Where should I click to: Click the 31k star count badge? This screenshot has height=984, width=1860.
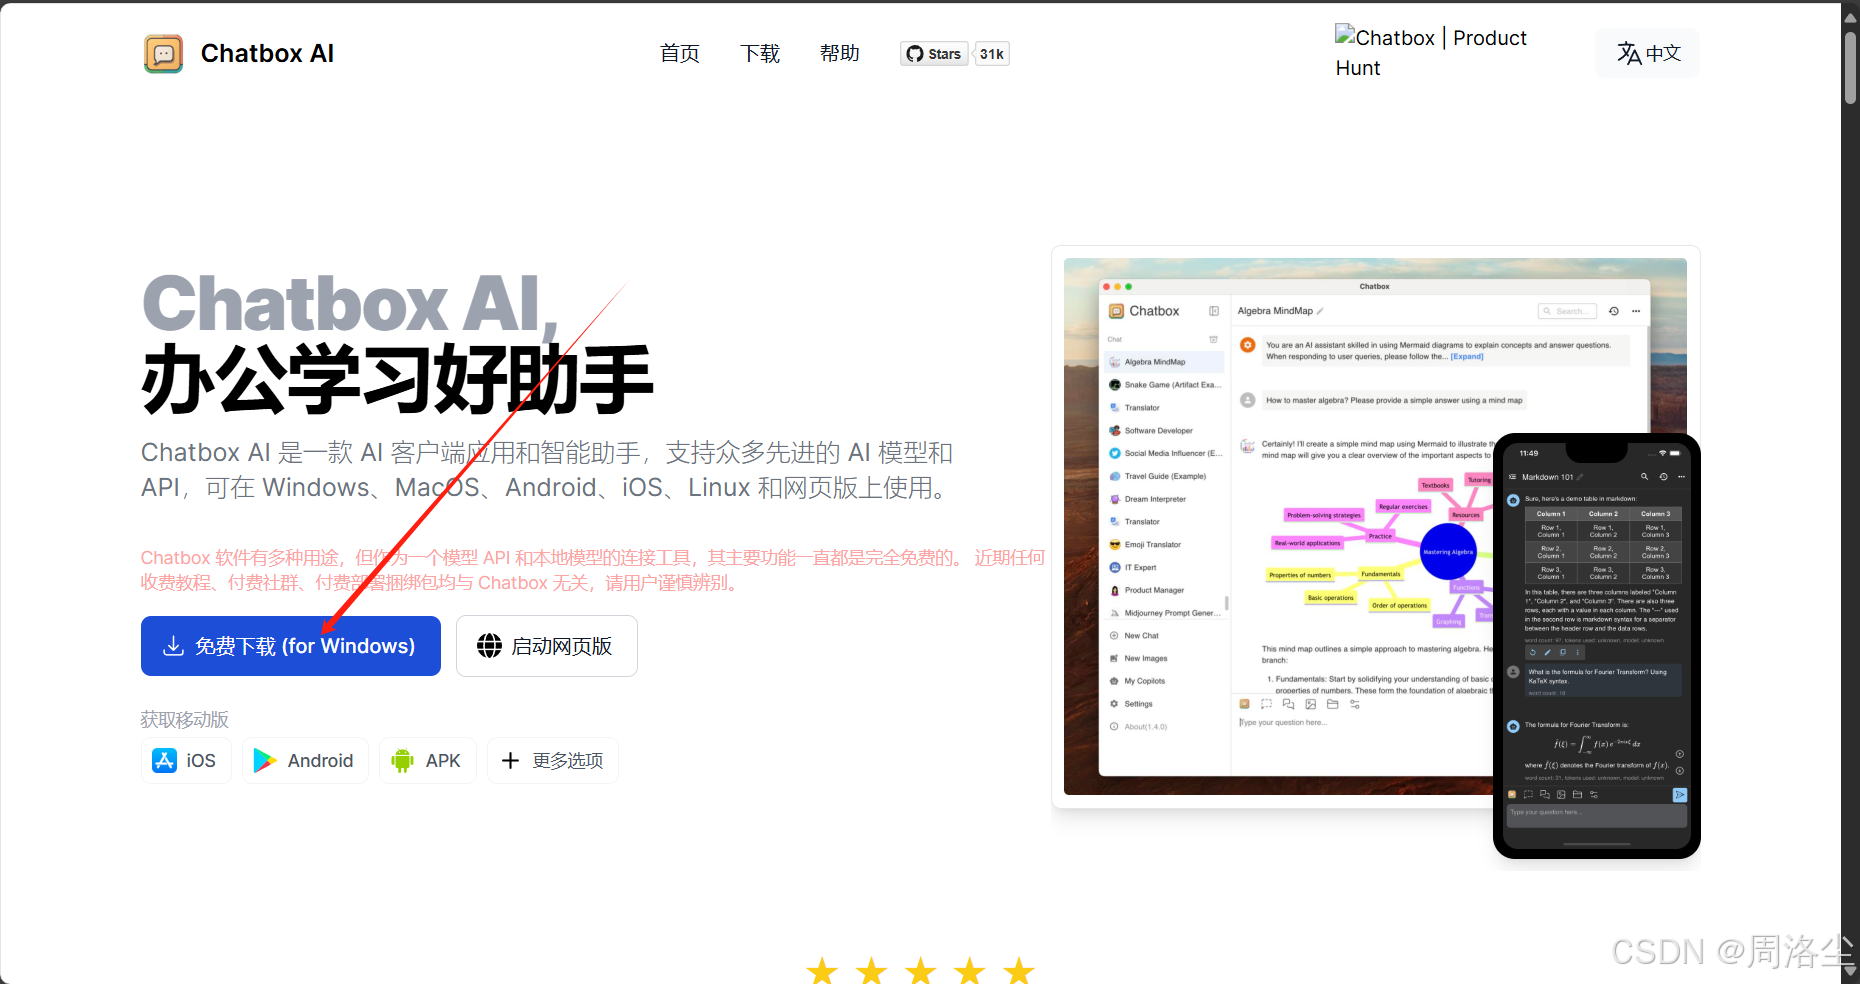coord(992,54)
